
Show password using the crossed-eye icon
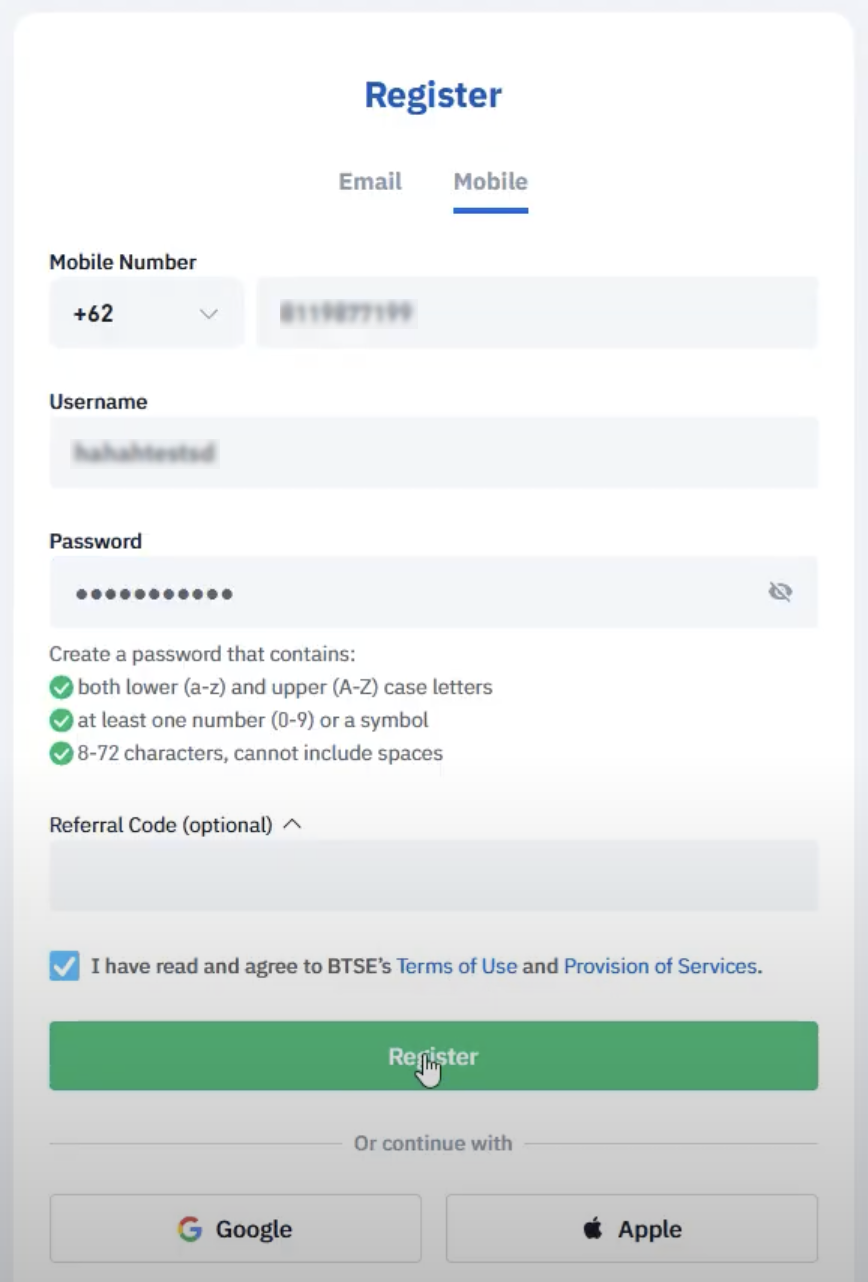click(780, 592)
